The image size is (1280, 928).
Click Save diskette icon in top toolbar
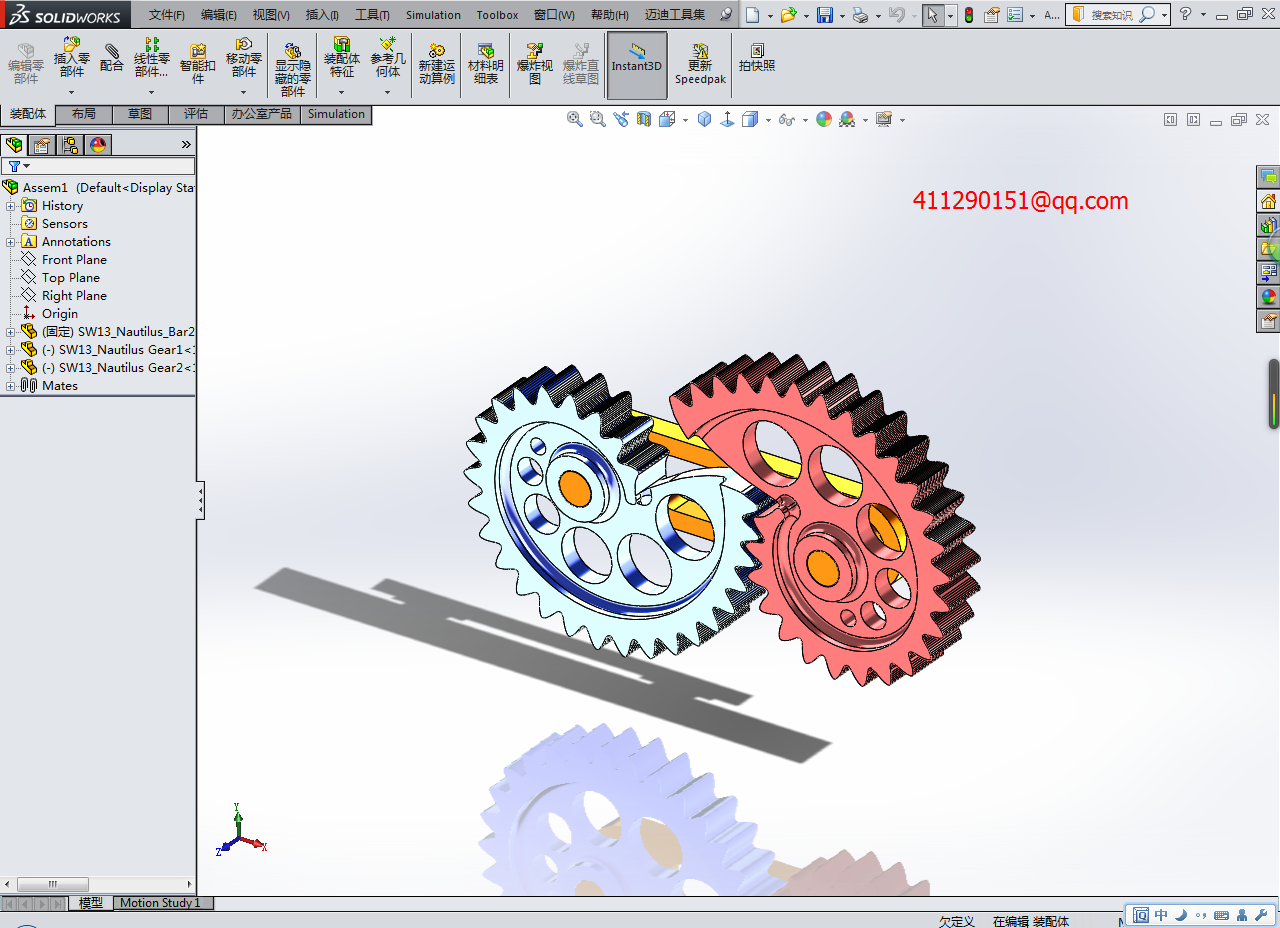click(824, 15)
